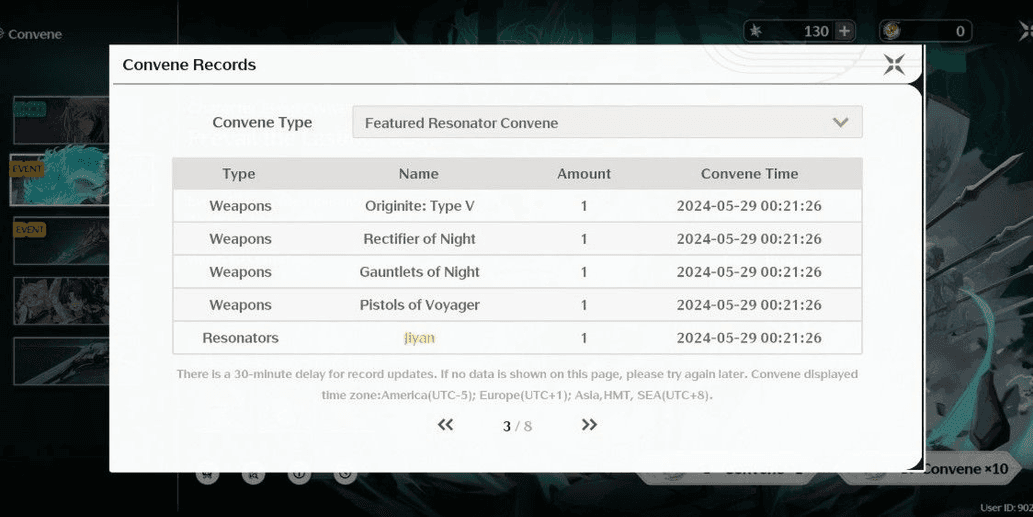Click the page indicator 3 / 8
Image resolution: width=1033 pixels, height=517 pixels.
click(x=517, y=426)
